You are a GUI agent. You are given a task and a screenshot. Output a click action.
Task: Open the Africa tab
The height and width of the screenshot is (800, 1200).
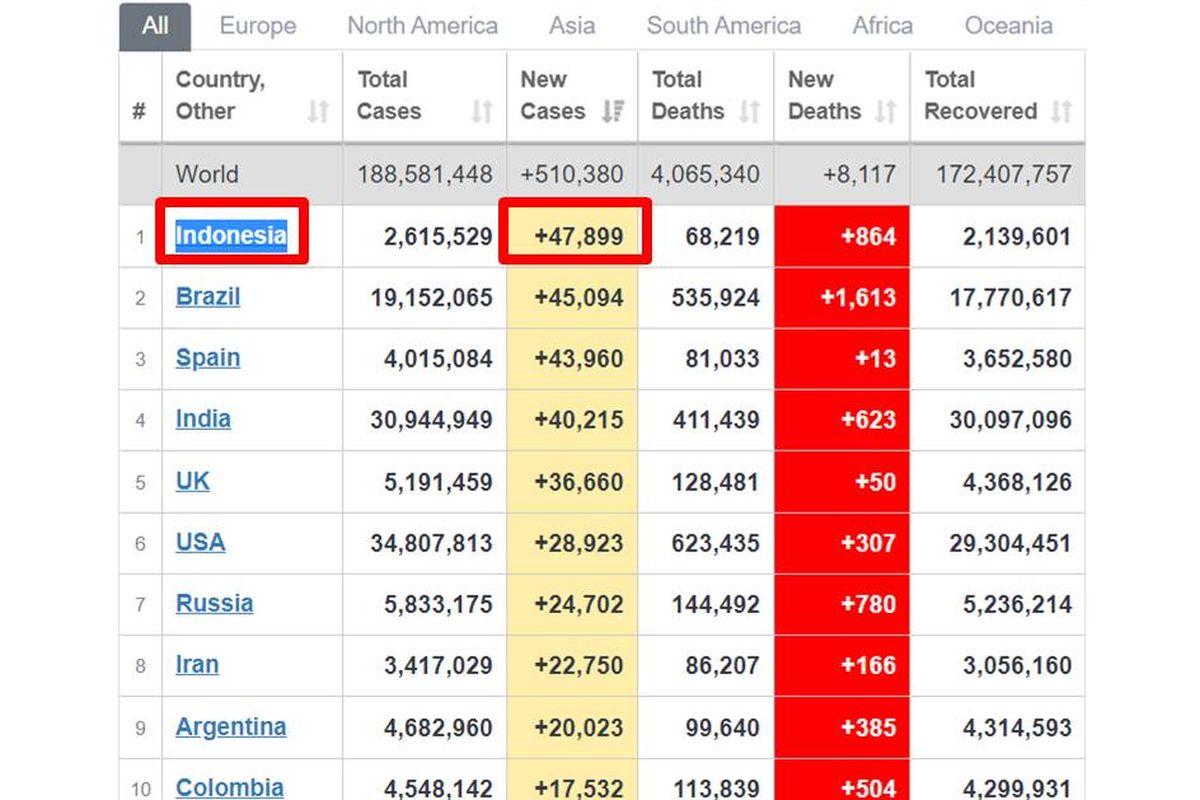tap(882, 26)
